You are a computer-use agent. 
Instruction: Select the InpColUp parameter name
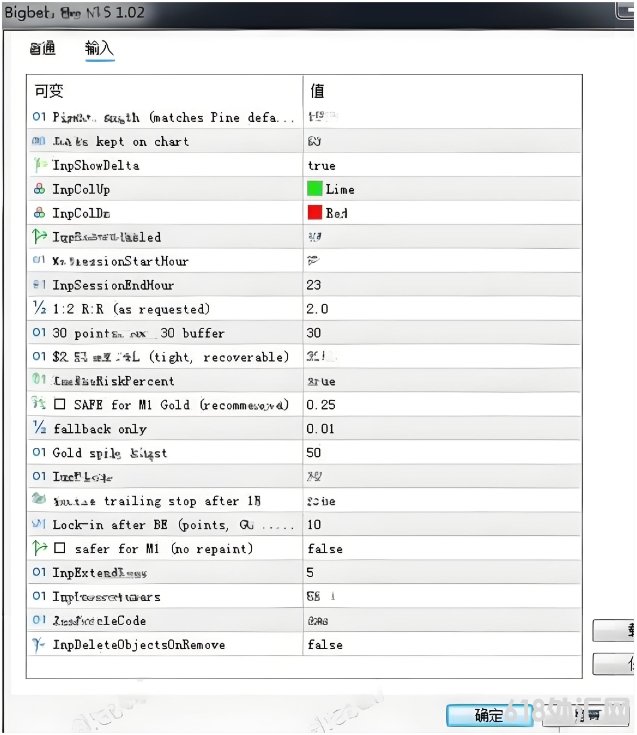81,189
